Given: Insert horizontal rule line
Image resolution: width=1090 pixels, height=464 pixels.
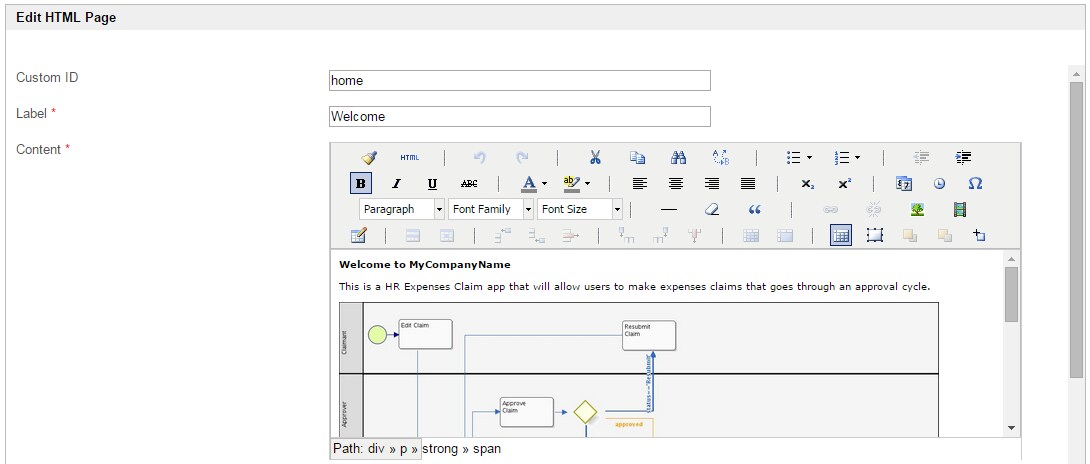Looking at the screenshot, I should tap(669, 209).
